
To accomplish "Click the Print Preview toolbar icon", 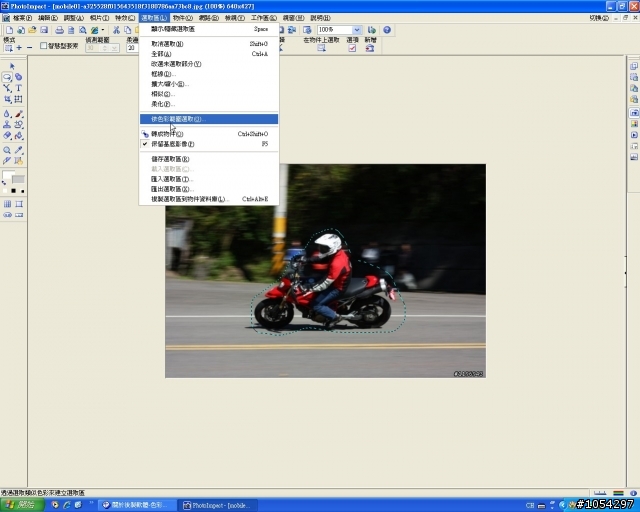I will [82, 30].
